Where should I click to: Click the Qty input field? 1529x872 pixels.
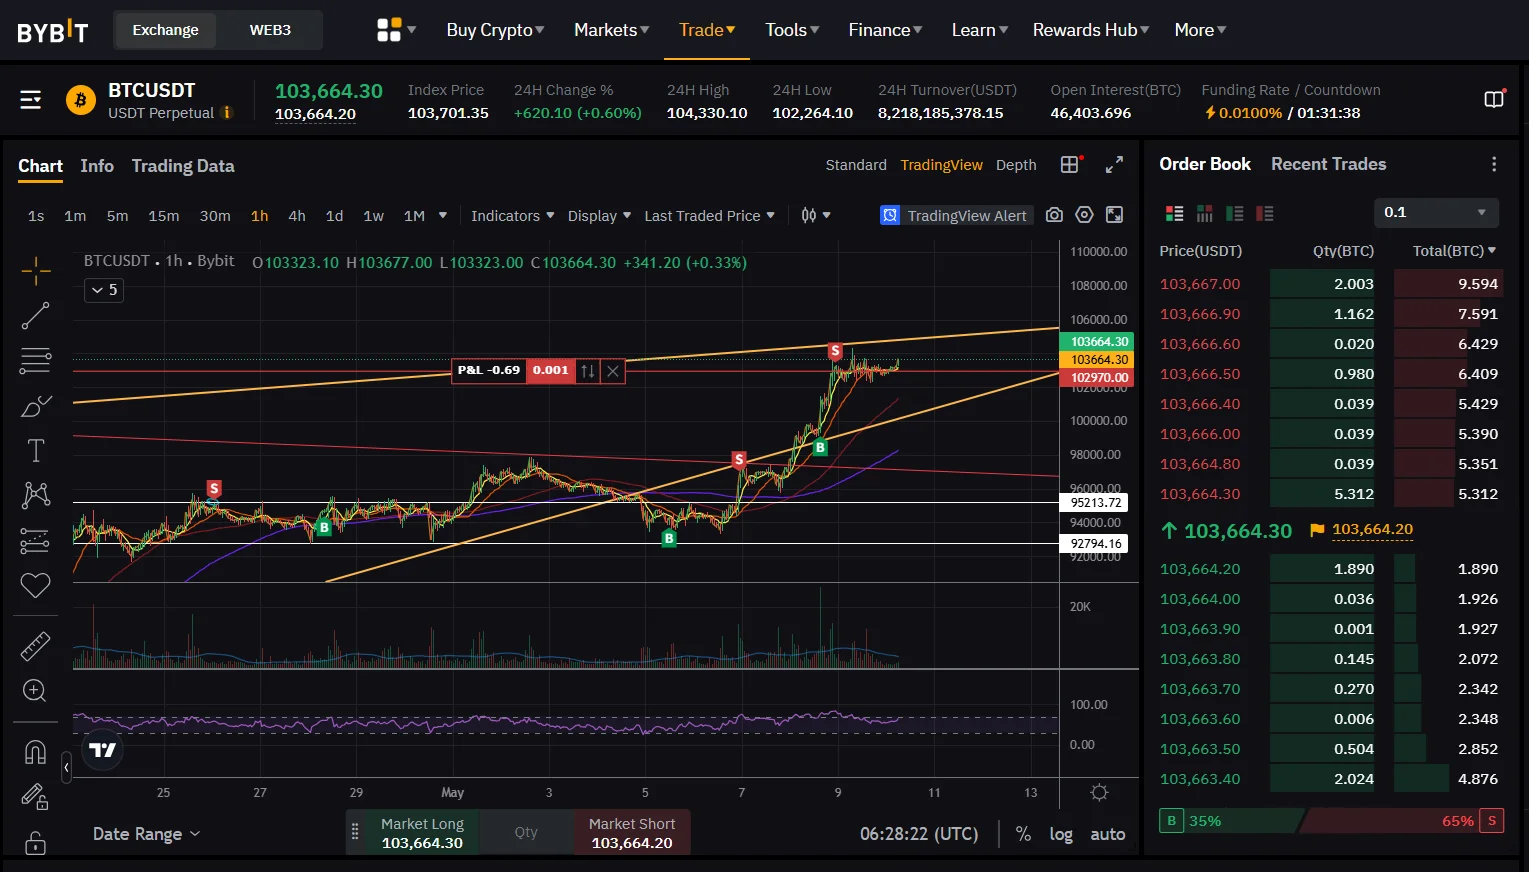click(x=526, y=832)
